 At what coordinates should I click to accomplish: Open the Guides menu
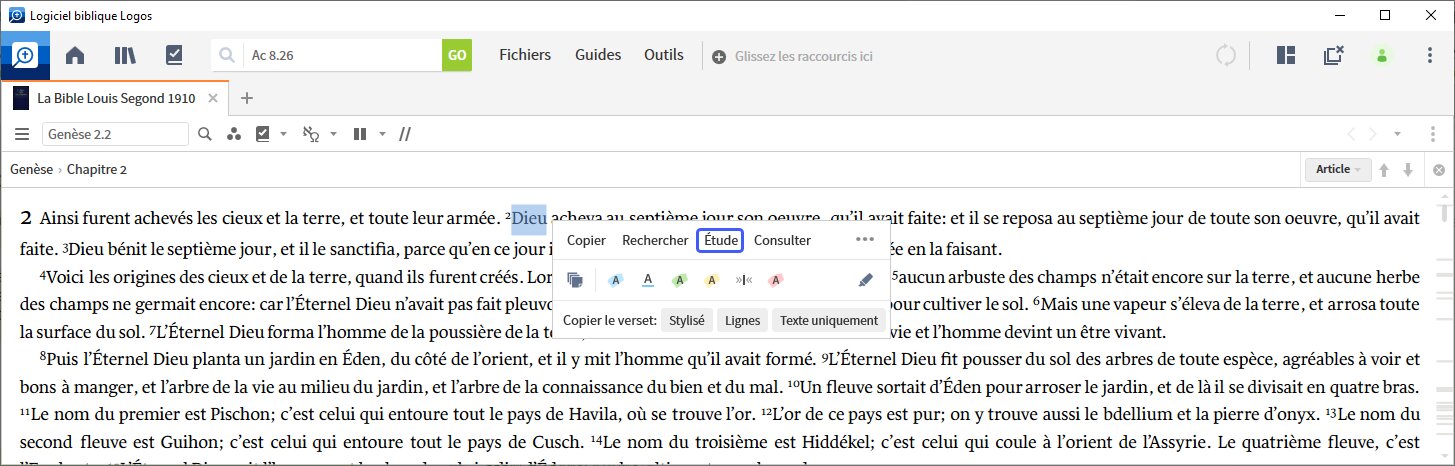pos(598,55)
